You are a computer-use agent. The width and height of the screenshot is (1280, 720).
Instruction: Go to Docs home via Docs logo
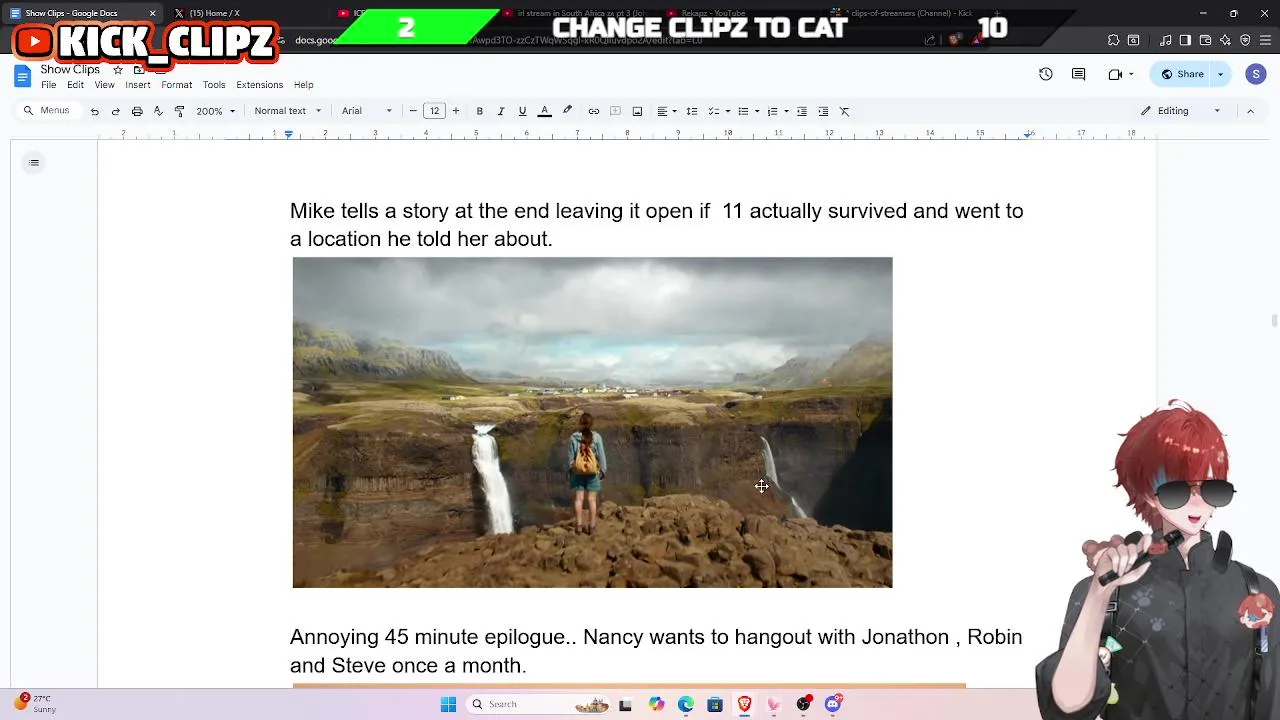point(22,77)
